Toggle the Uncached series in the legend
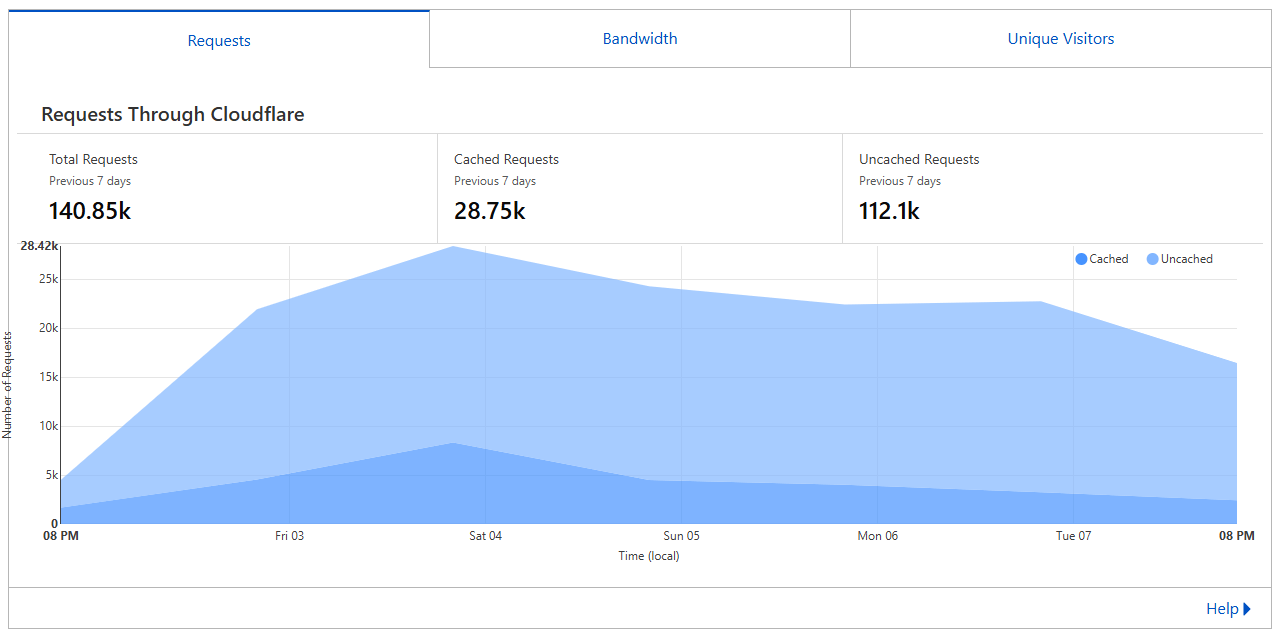 tap(1179, 258)
